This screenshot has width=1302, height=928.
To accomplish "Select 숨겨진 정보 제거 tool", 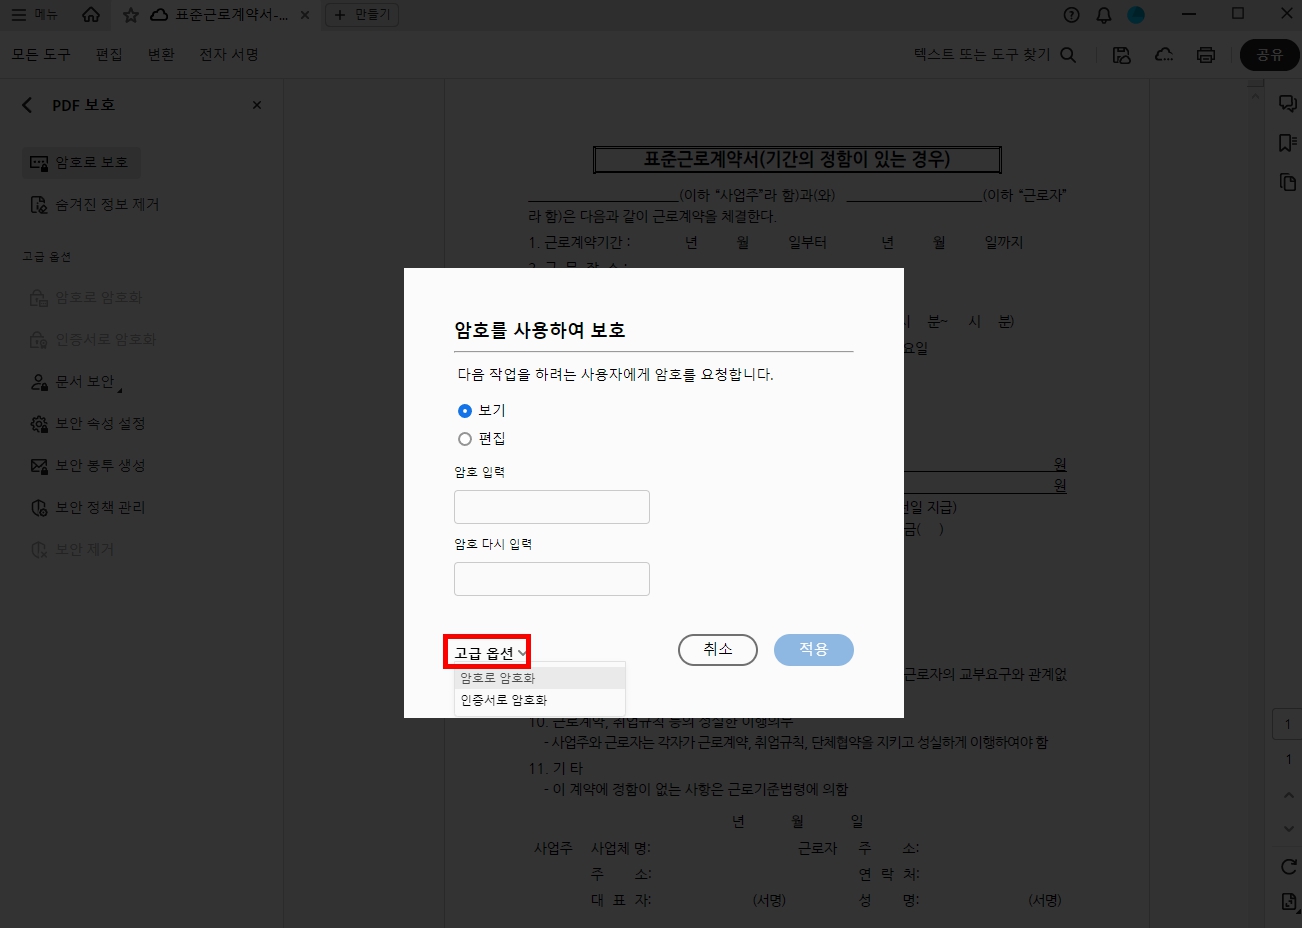I will 95,204.
